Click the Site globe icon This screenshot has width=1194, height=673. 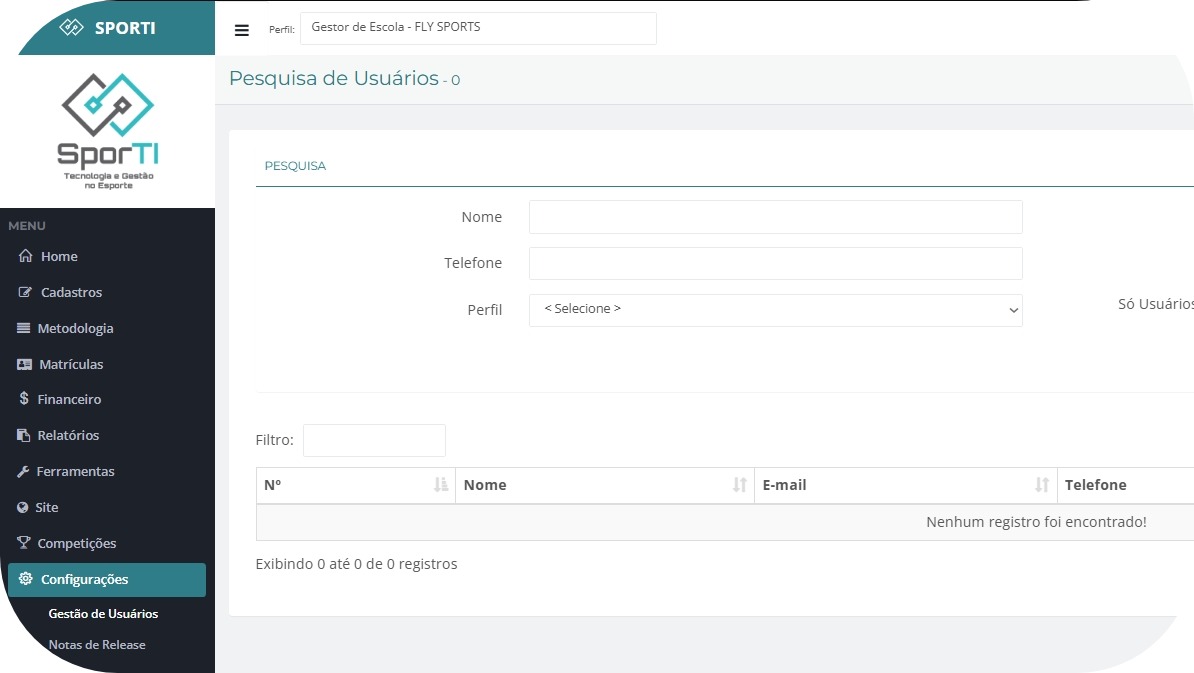[x=23, y=507]
